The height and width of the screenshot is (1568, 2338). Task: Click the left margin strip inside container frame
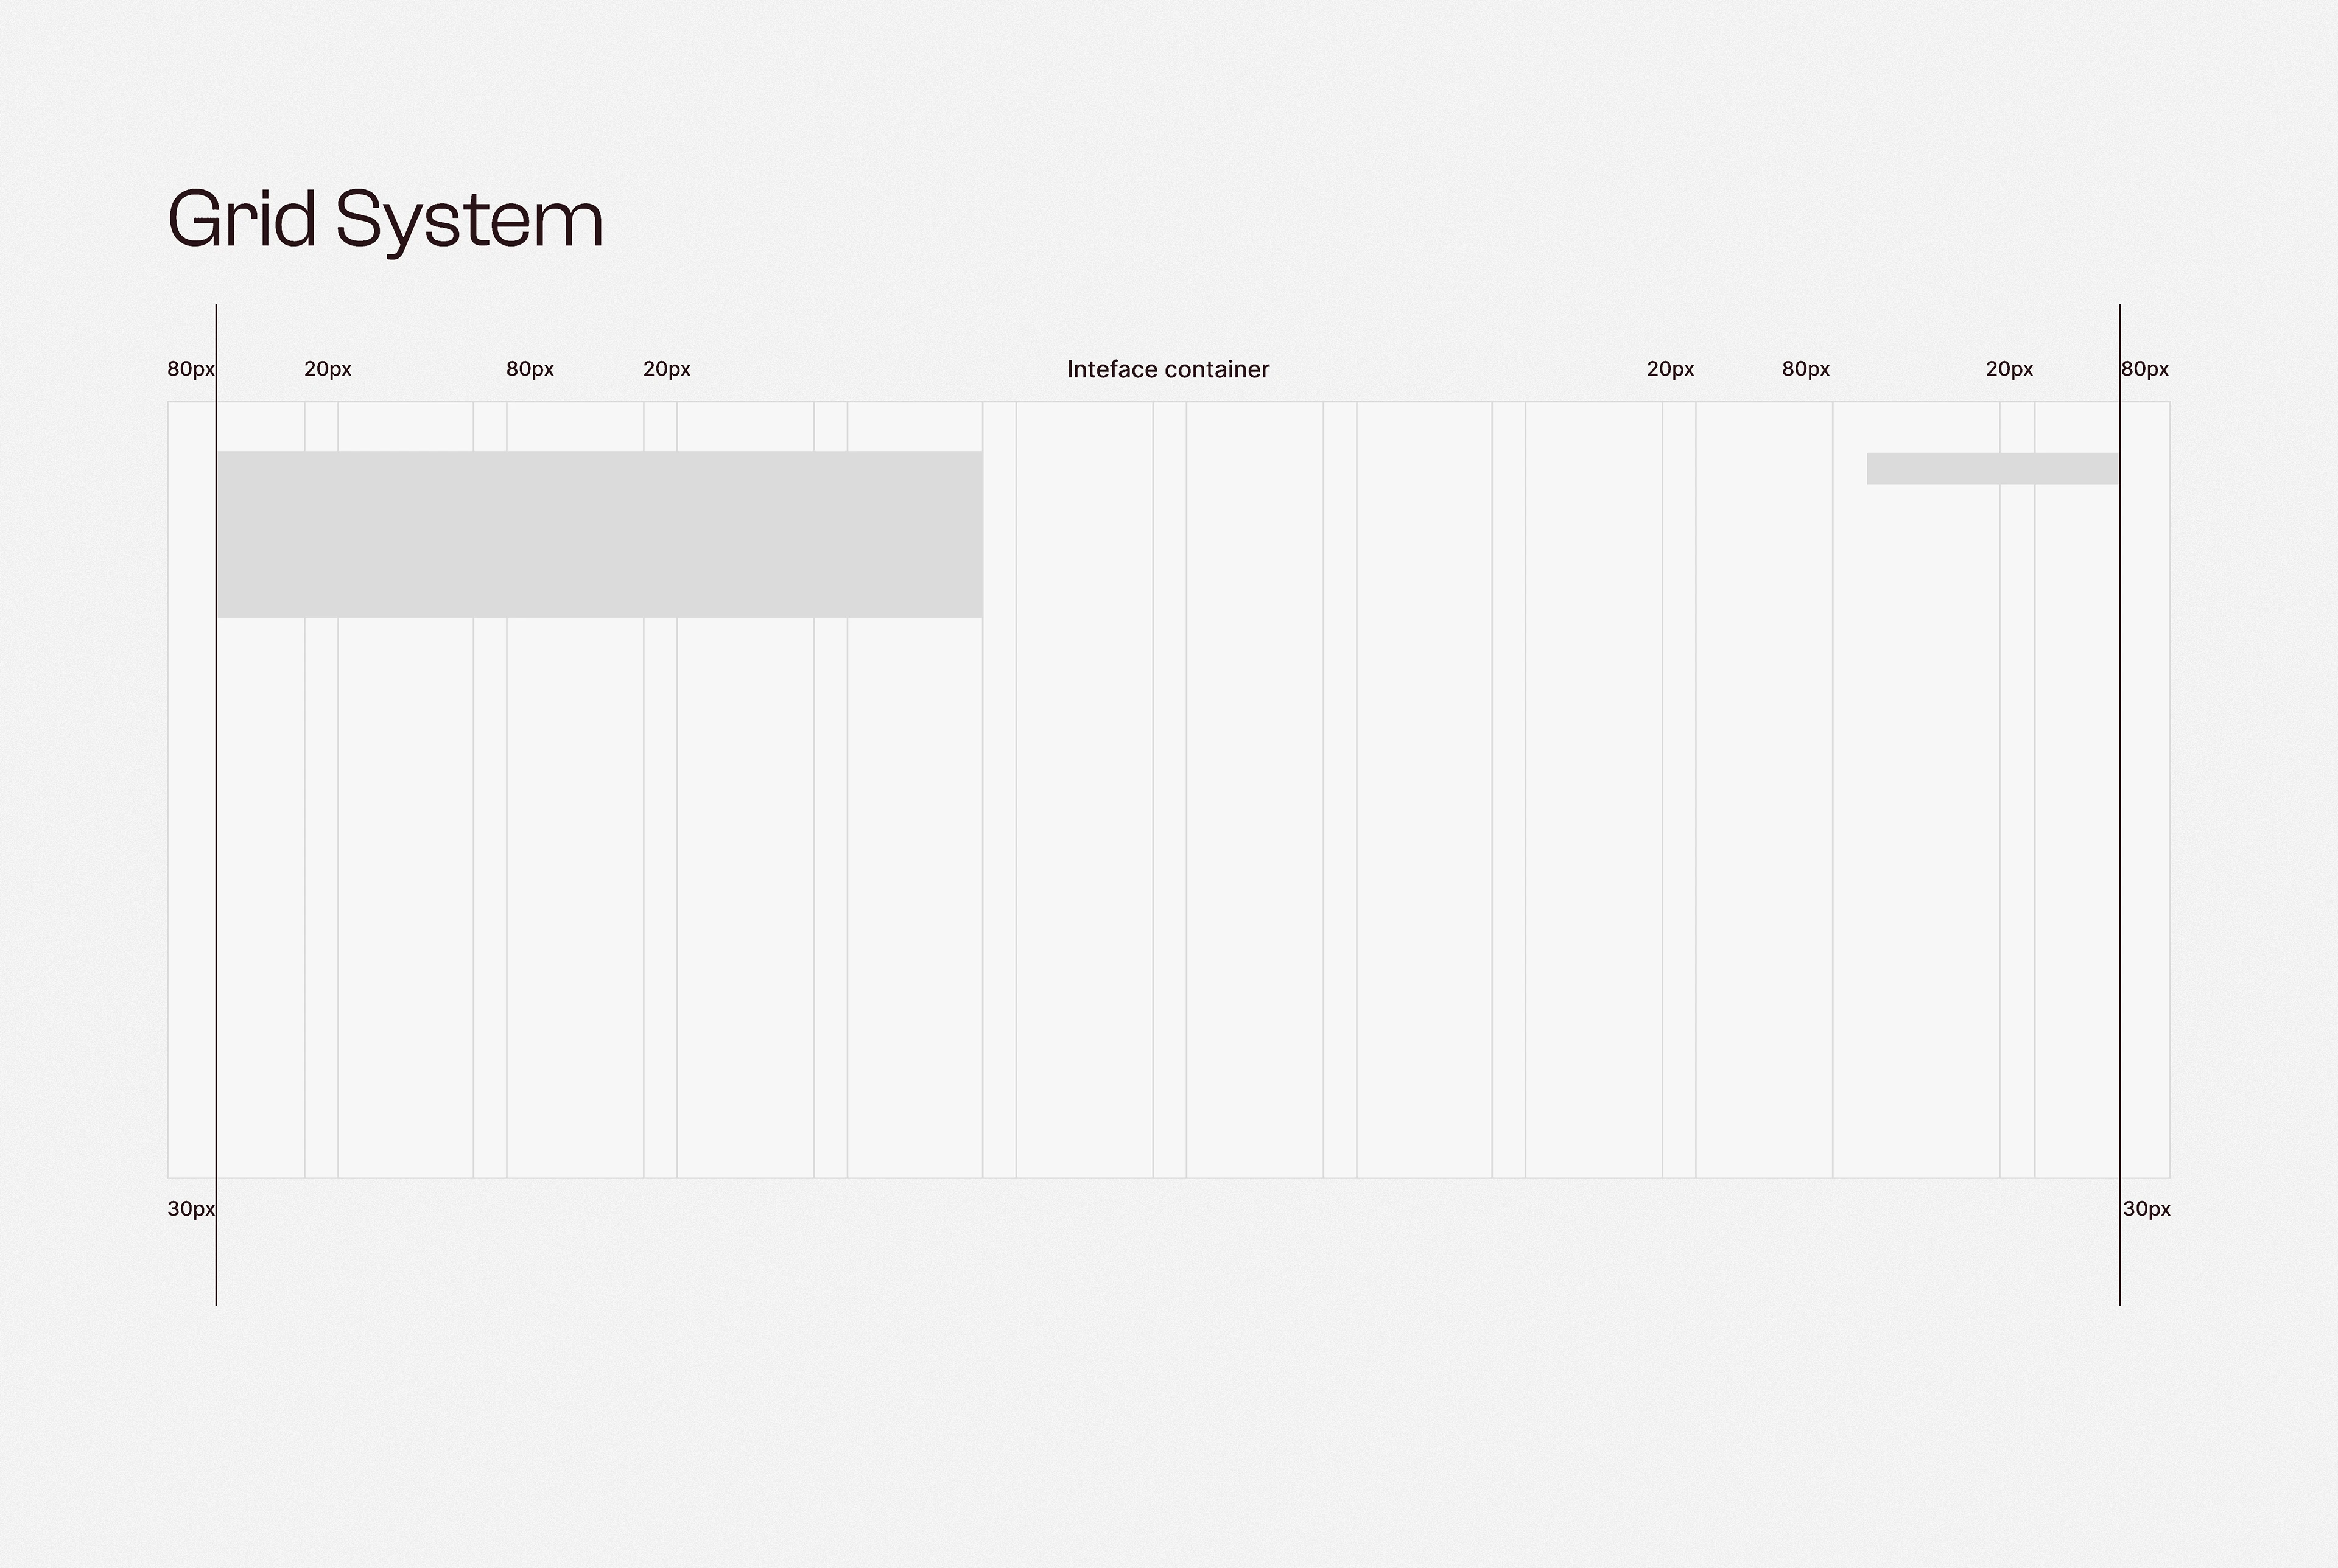tap(191, 790)
